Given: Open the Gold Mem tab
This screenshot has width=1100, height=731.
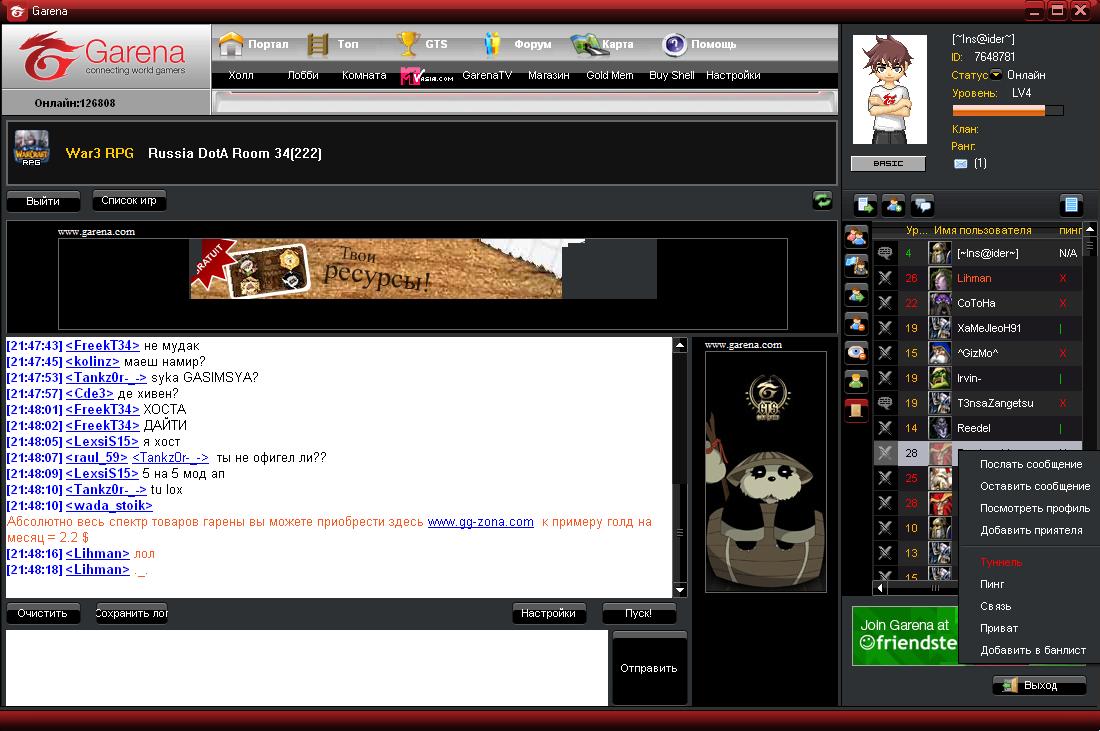Looking at the screenshot, I should (610, 75).
